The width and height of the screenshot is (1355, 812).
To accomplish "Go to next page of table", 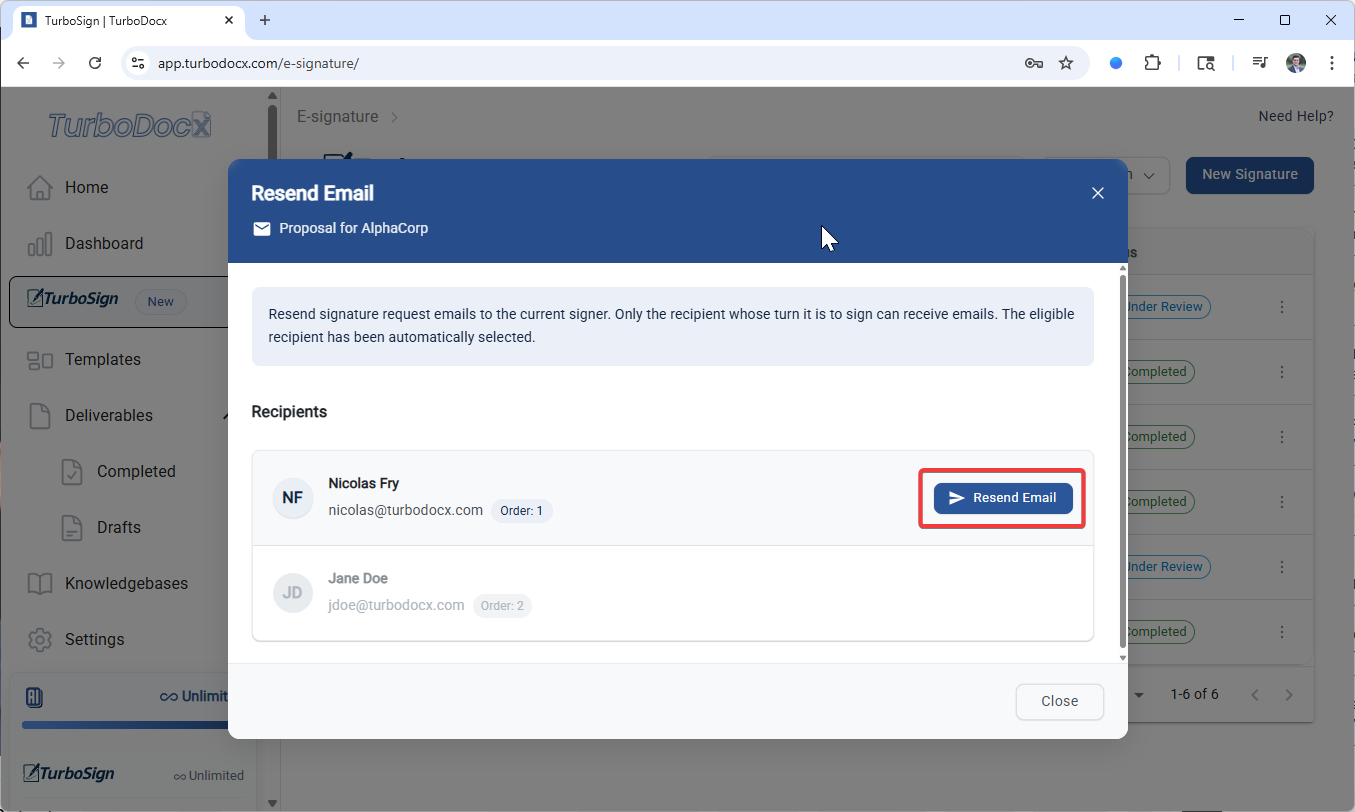I will point(1289,694).
